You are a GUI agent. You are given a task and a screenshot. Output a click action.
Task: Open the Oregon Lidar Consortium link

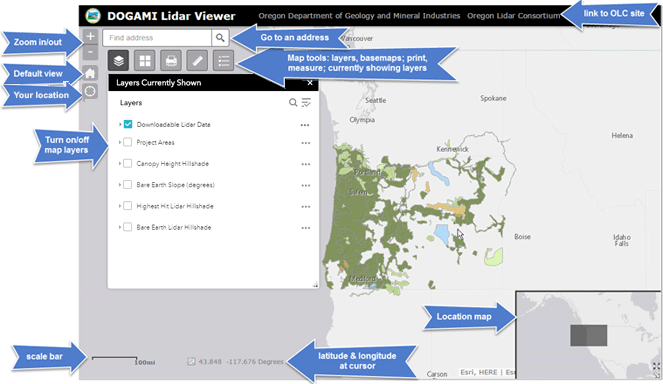pos(513,16)
